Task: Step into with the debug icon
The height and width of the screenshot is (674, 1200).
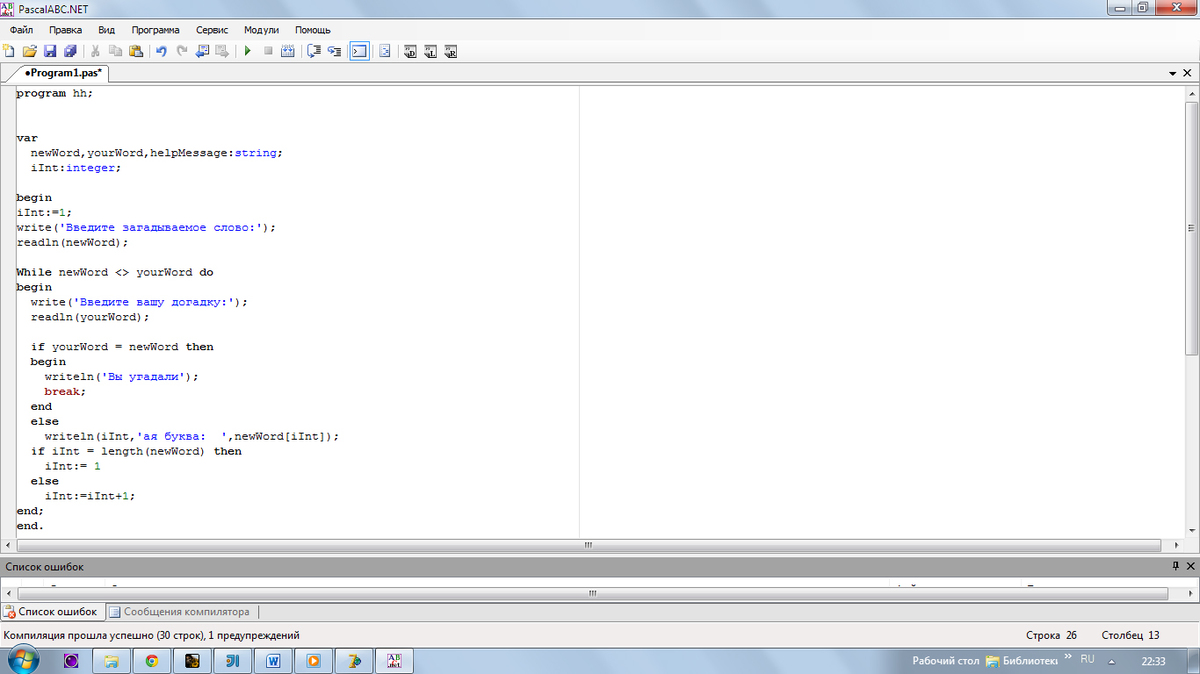Action: (314, 51)
